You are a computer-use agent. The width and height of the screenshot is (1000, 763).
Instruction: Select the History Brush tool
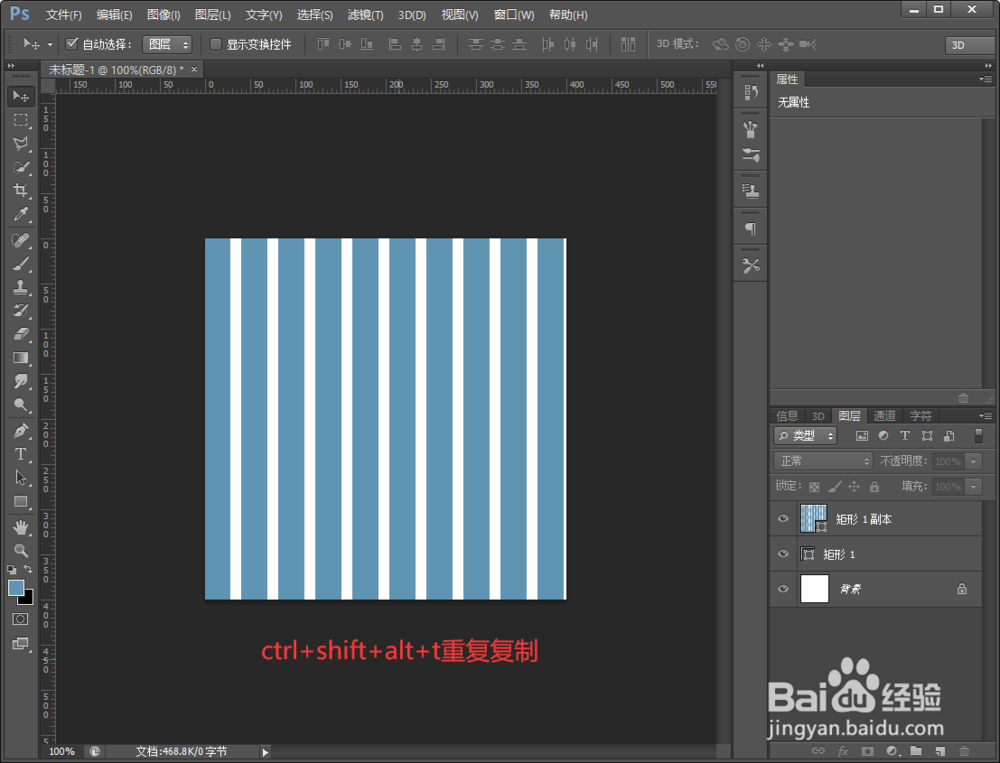pos(20,311)
